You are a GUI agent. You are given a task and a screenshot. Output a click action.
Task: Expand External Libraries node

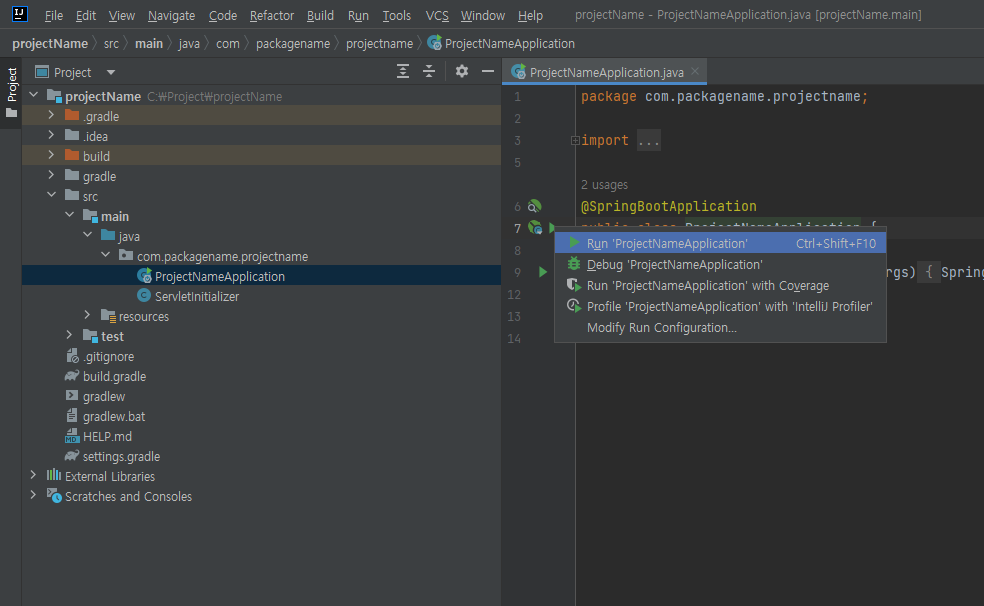(x=33, y=476)
